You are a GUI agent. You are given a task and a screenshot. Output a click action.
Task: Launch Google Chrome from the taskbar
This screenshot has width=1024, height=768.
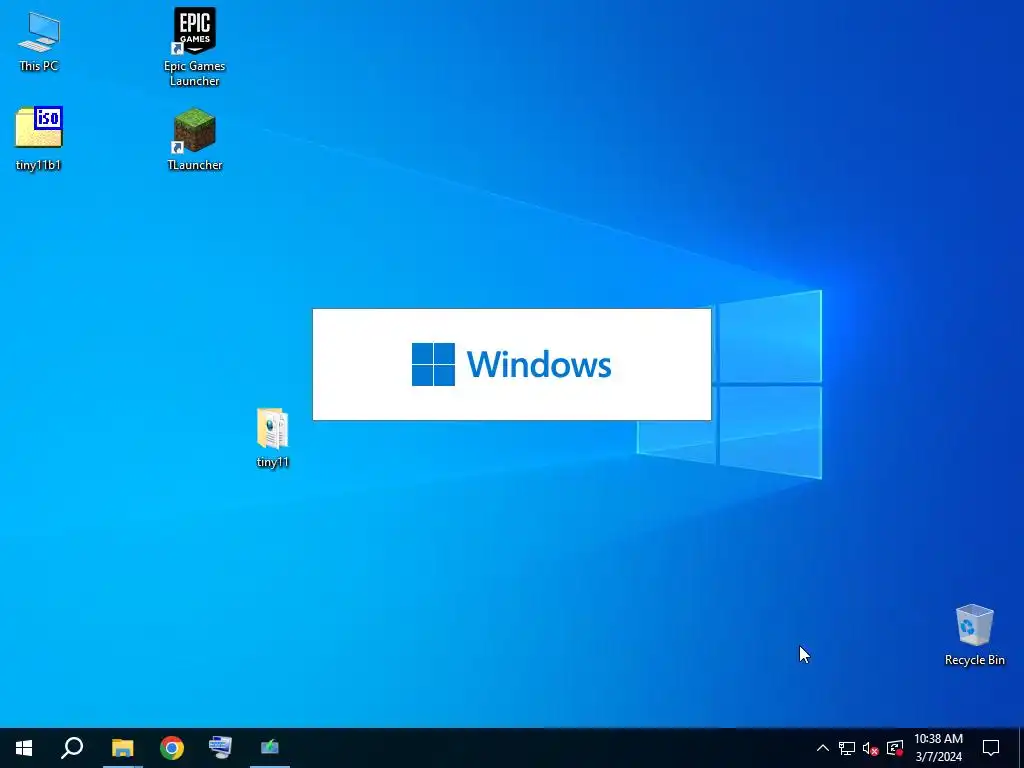tap(172, 748)
